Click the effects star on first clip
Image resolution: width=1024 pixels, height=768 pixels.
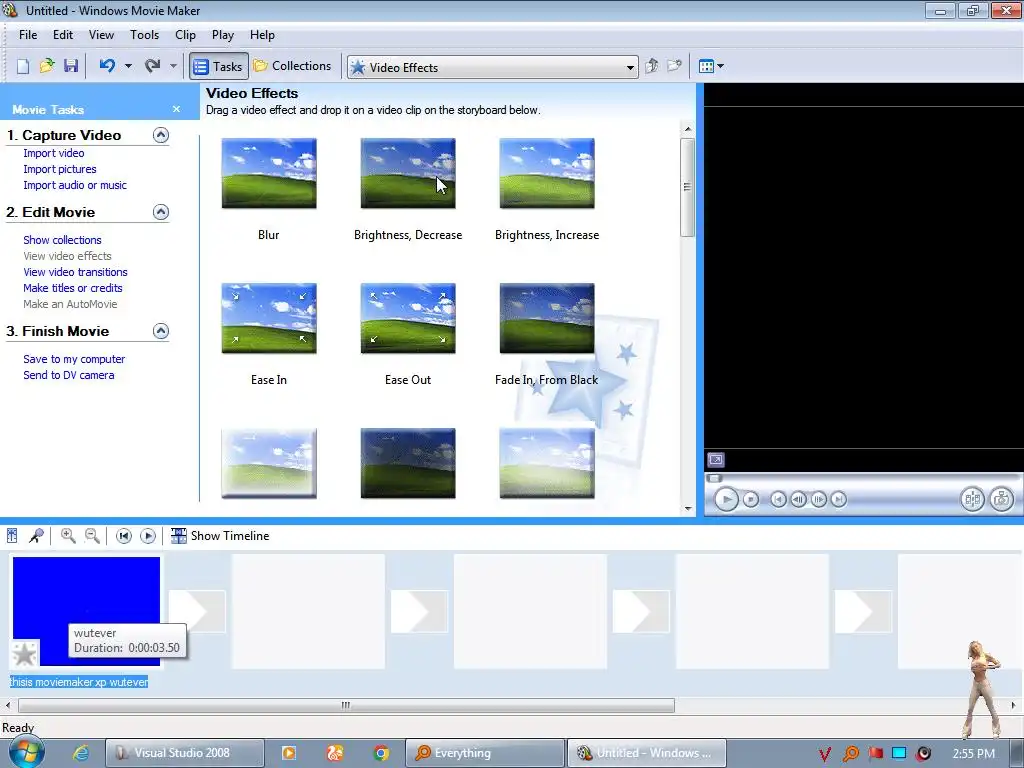[24, 654]
